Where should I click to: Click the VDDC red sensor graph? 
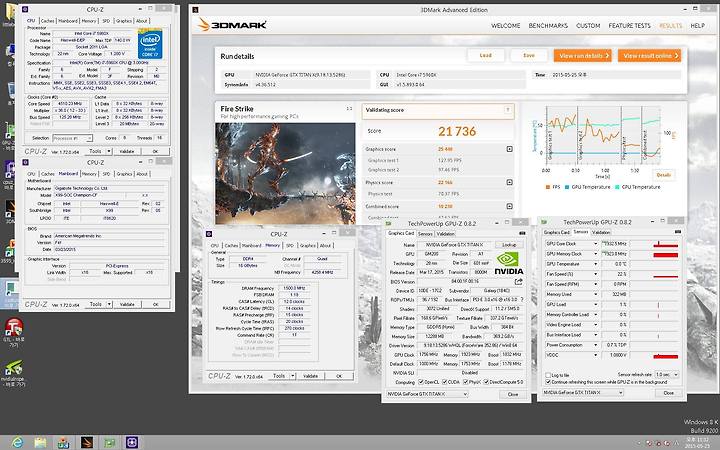[x=654, y=355]
